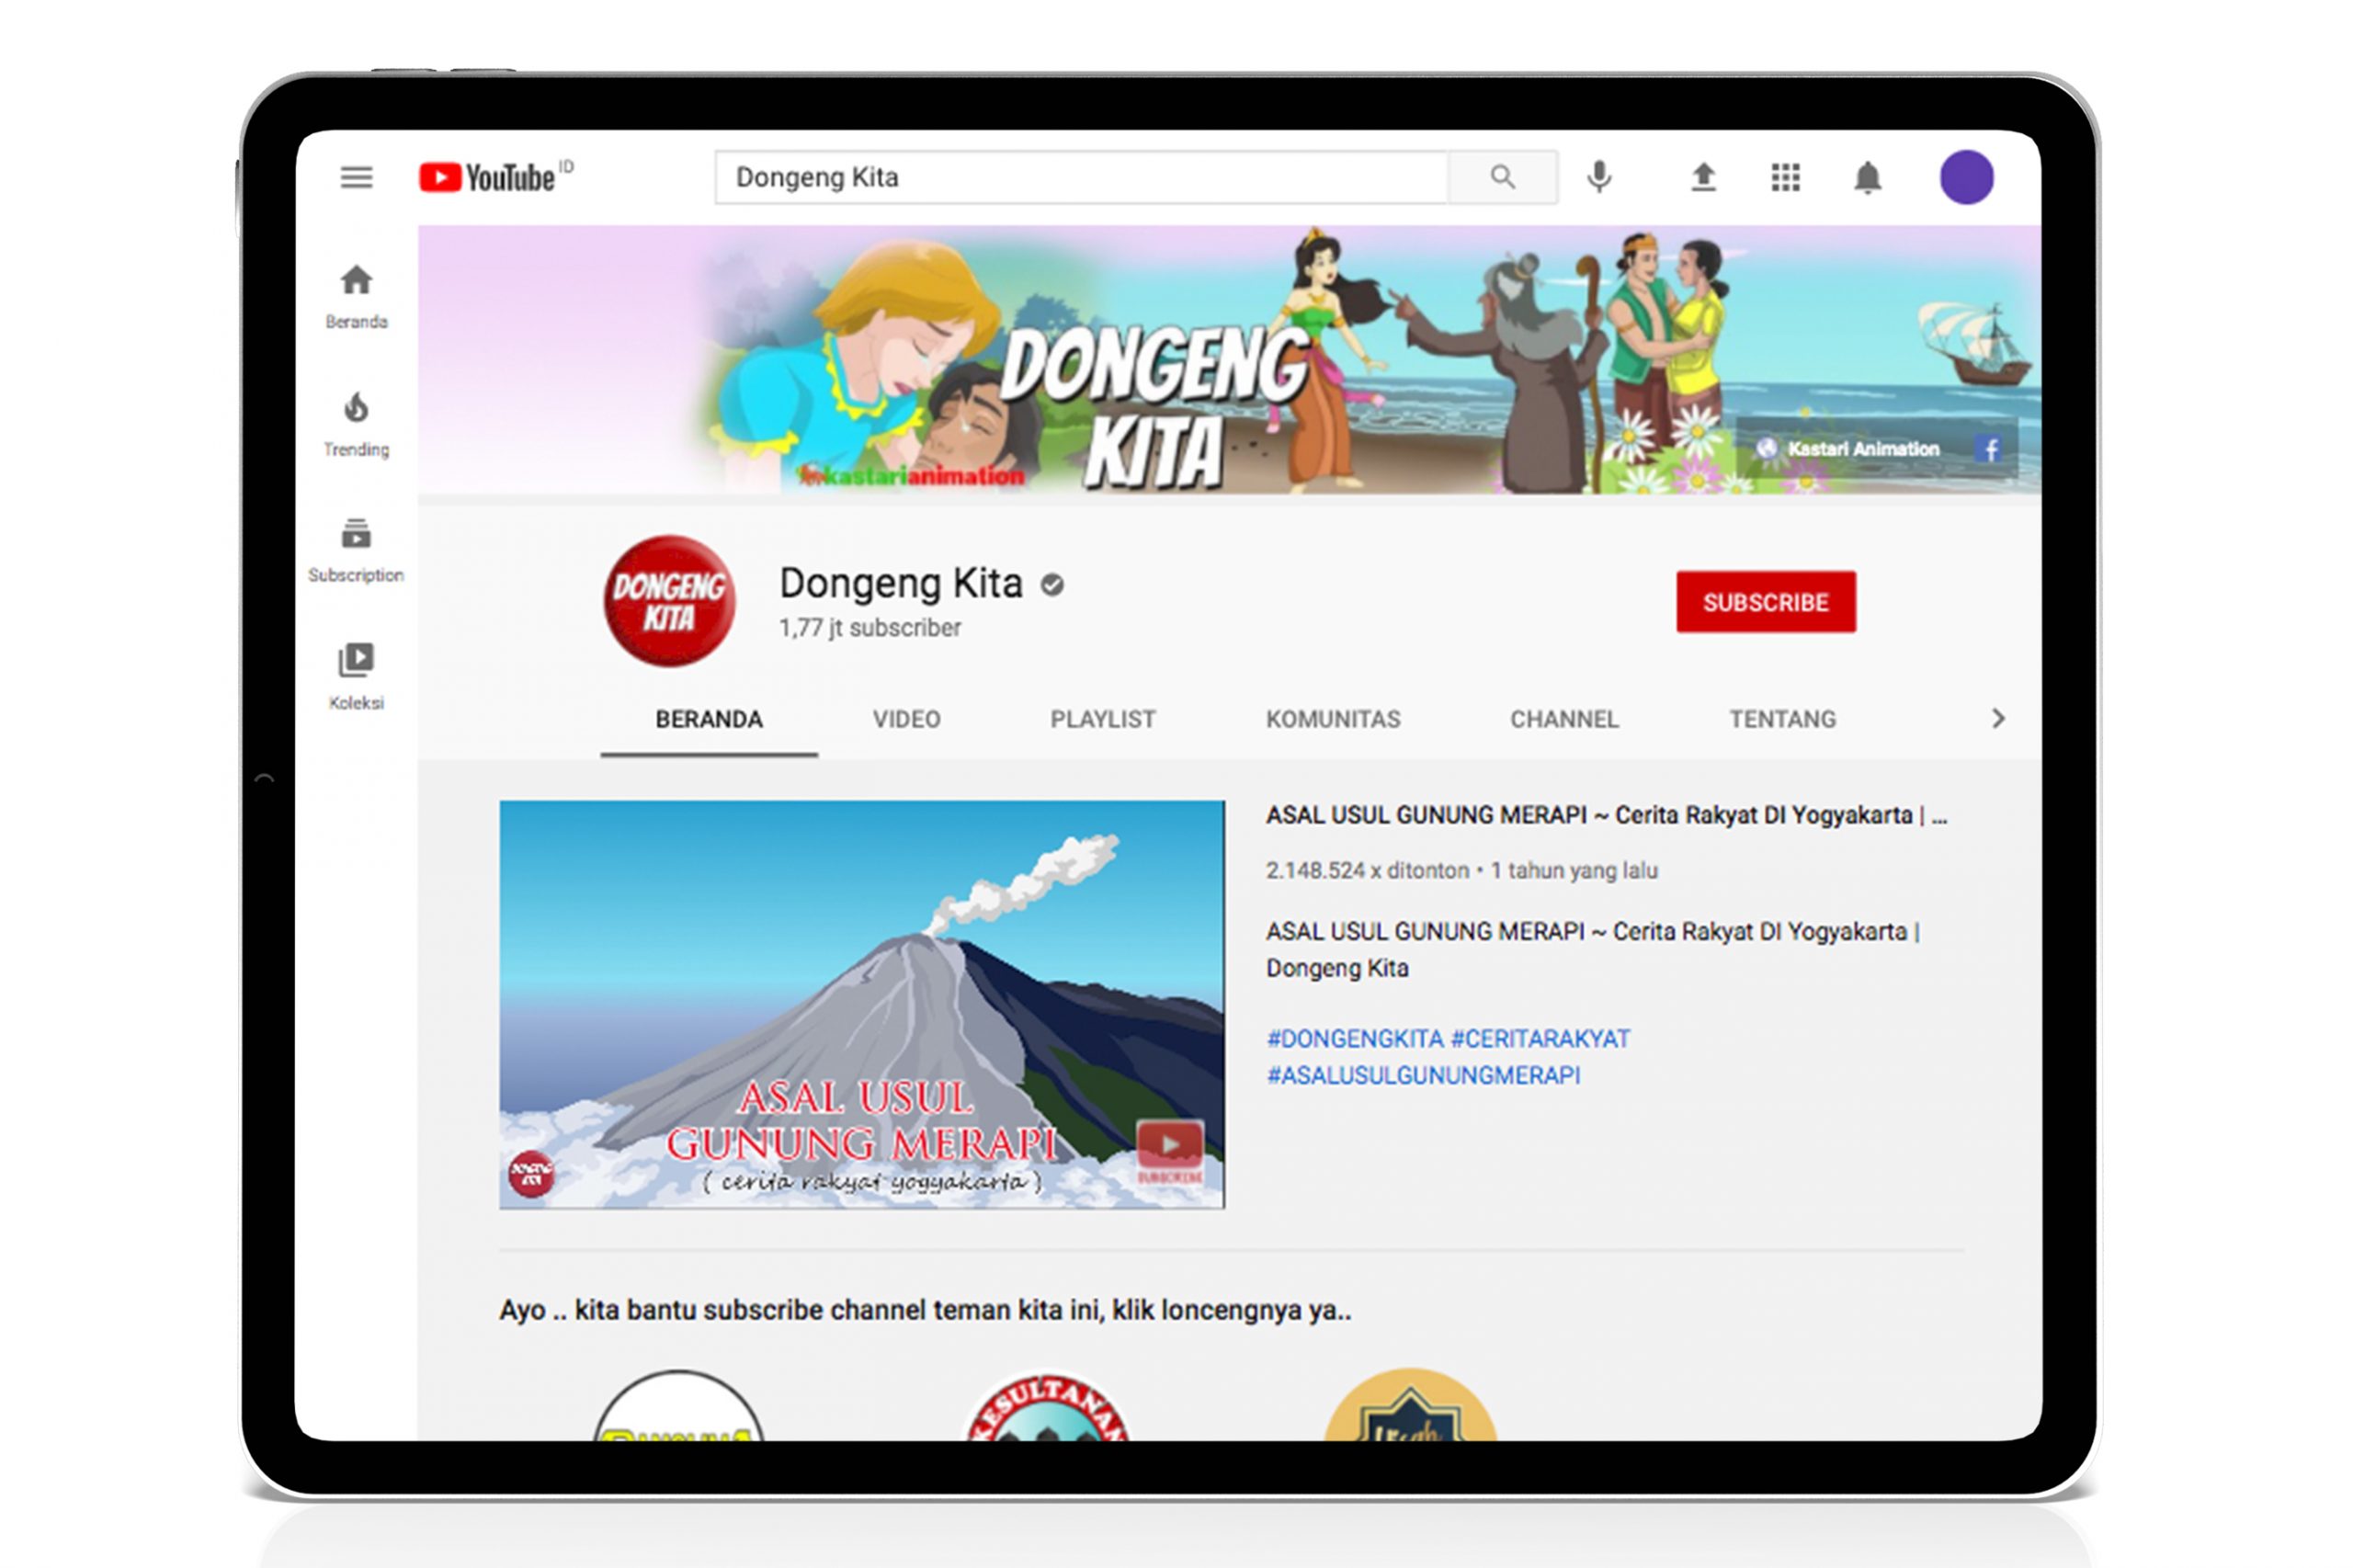Open the upload video icon
The image size is (2353, 1568).
click(1702, 177)
